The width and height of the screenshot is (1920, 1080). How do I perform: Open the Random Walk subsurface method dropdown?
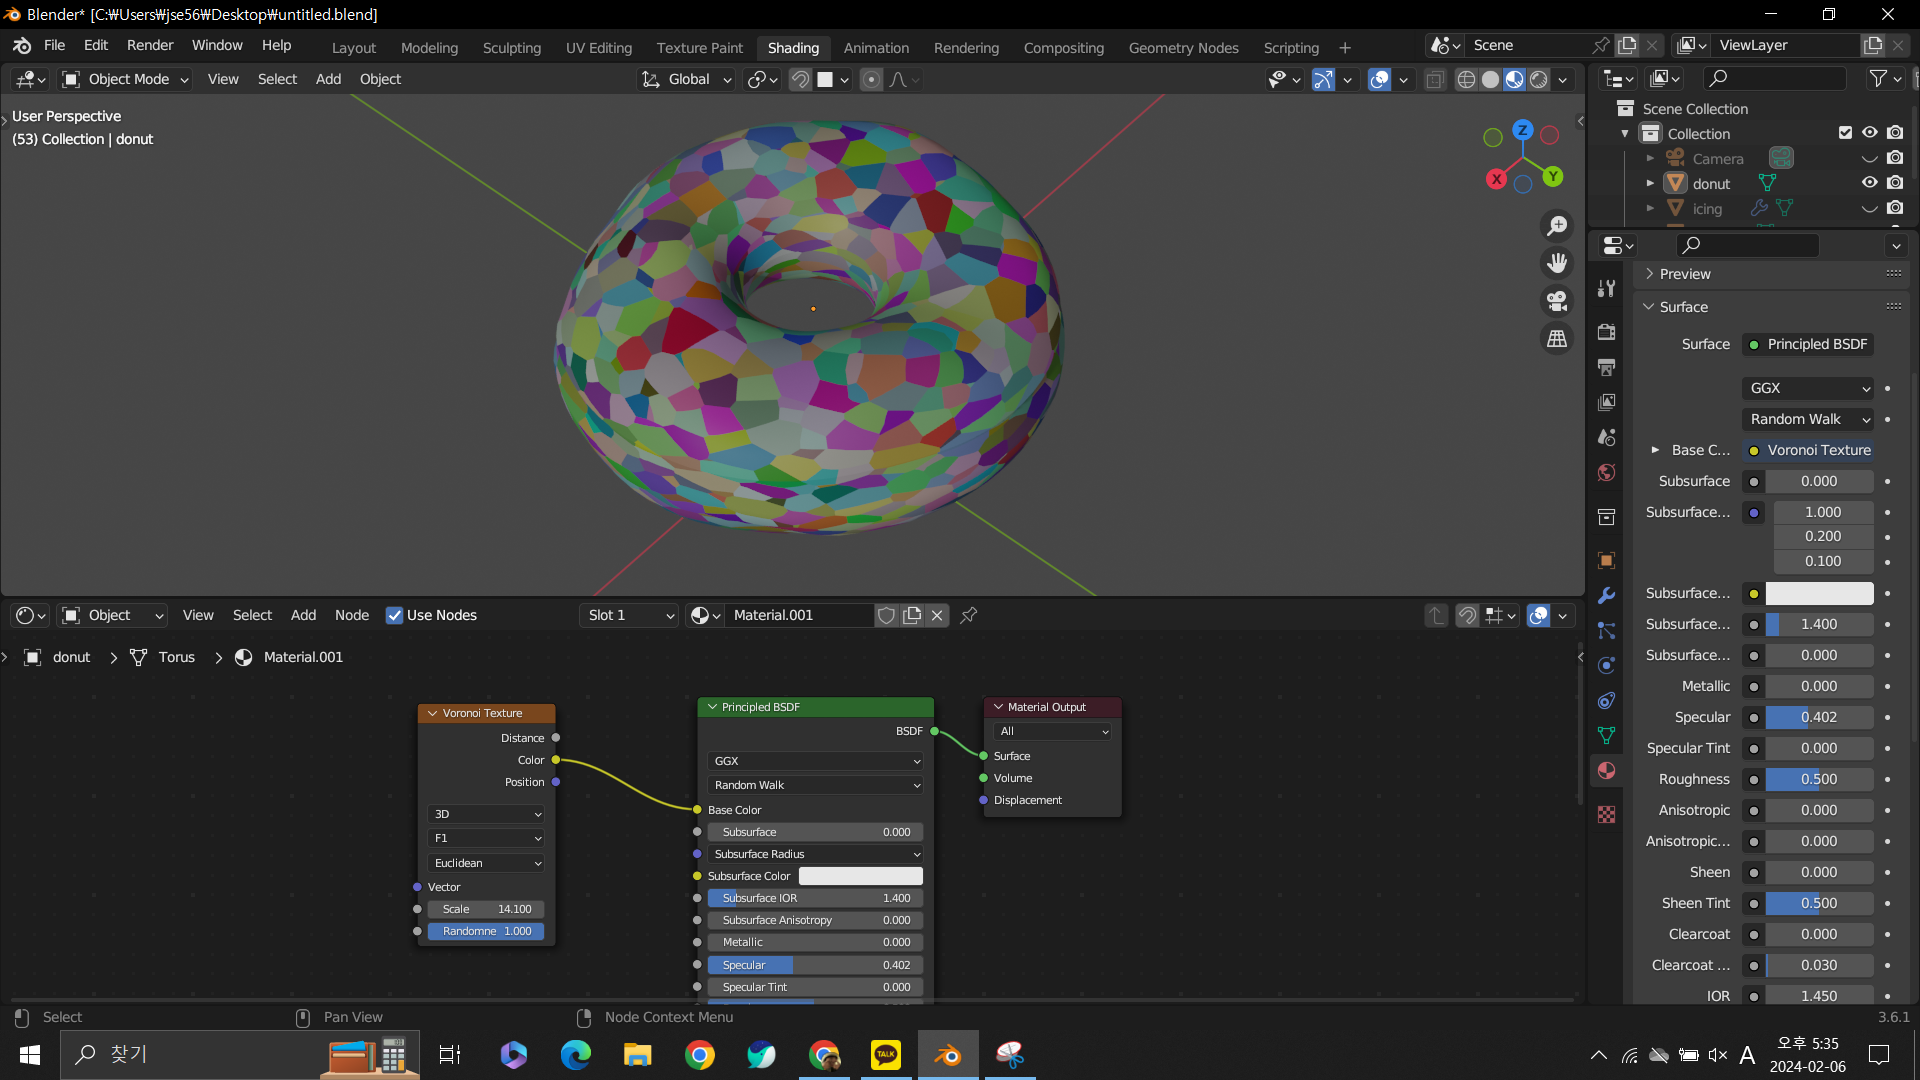(1808, 419)
